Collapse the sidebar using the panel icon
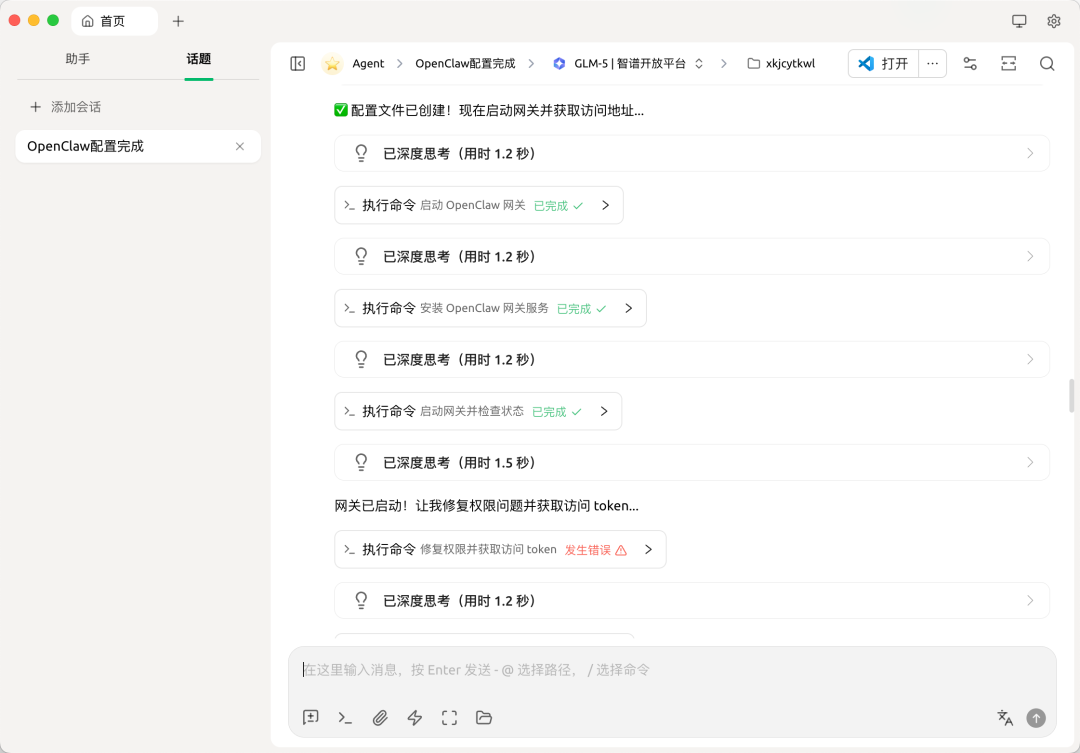Image resolution: width=1080 pixels, height=753 pixels. point(297,63)
